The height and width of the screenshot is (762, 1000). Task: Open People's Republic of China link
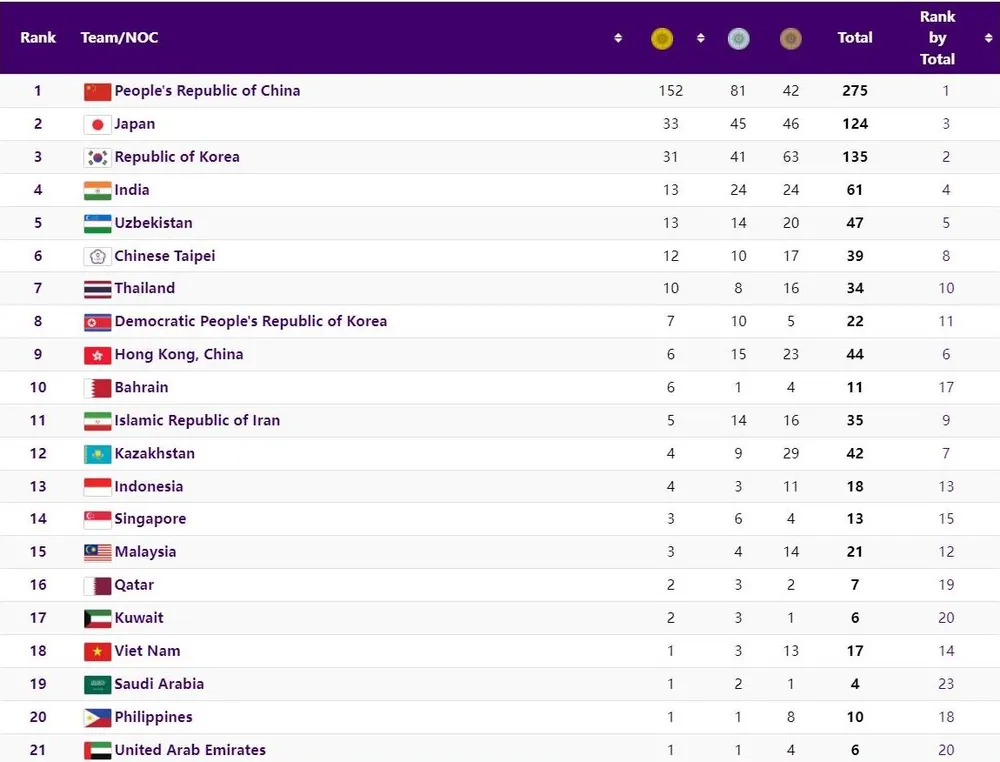click(207, 91)
